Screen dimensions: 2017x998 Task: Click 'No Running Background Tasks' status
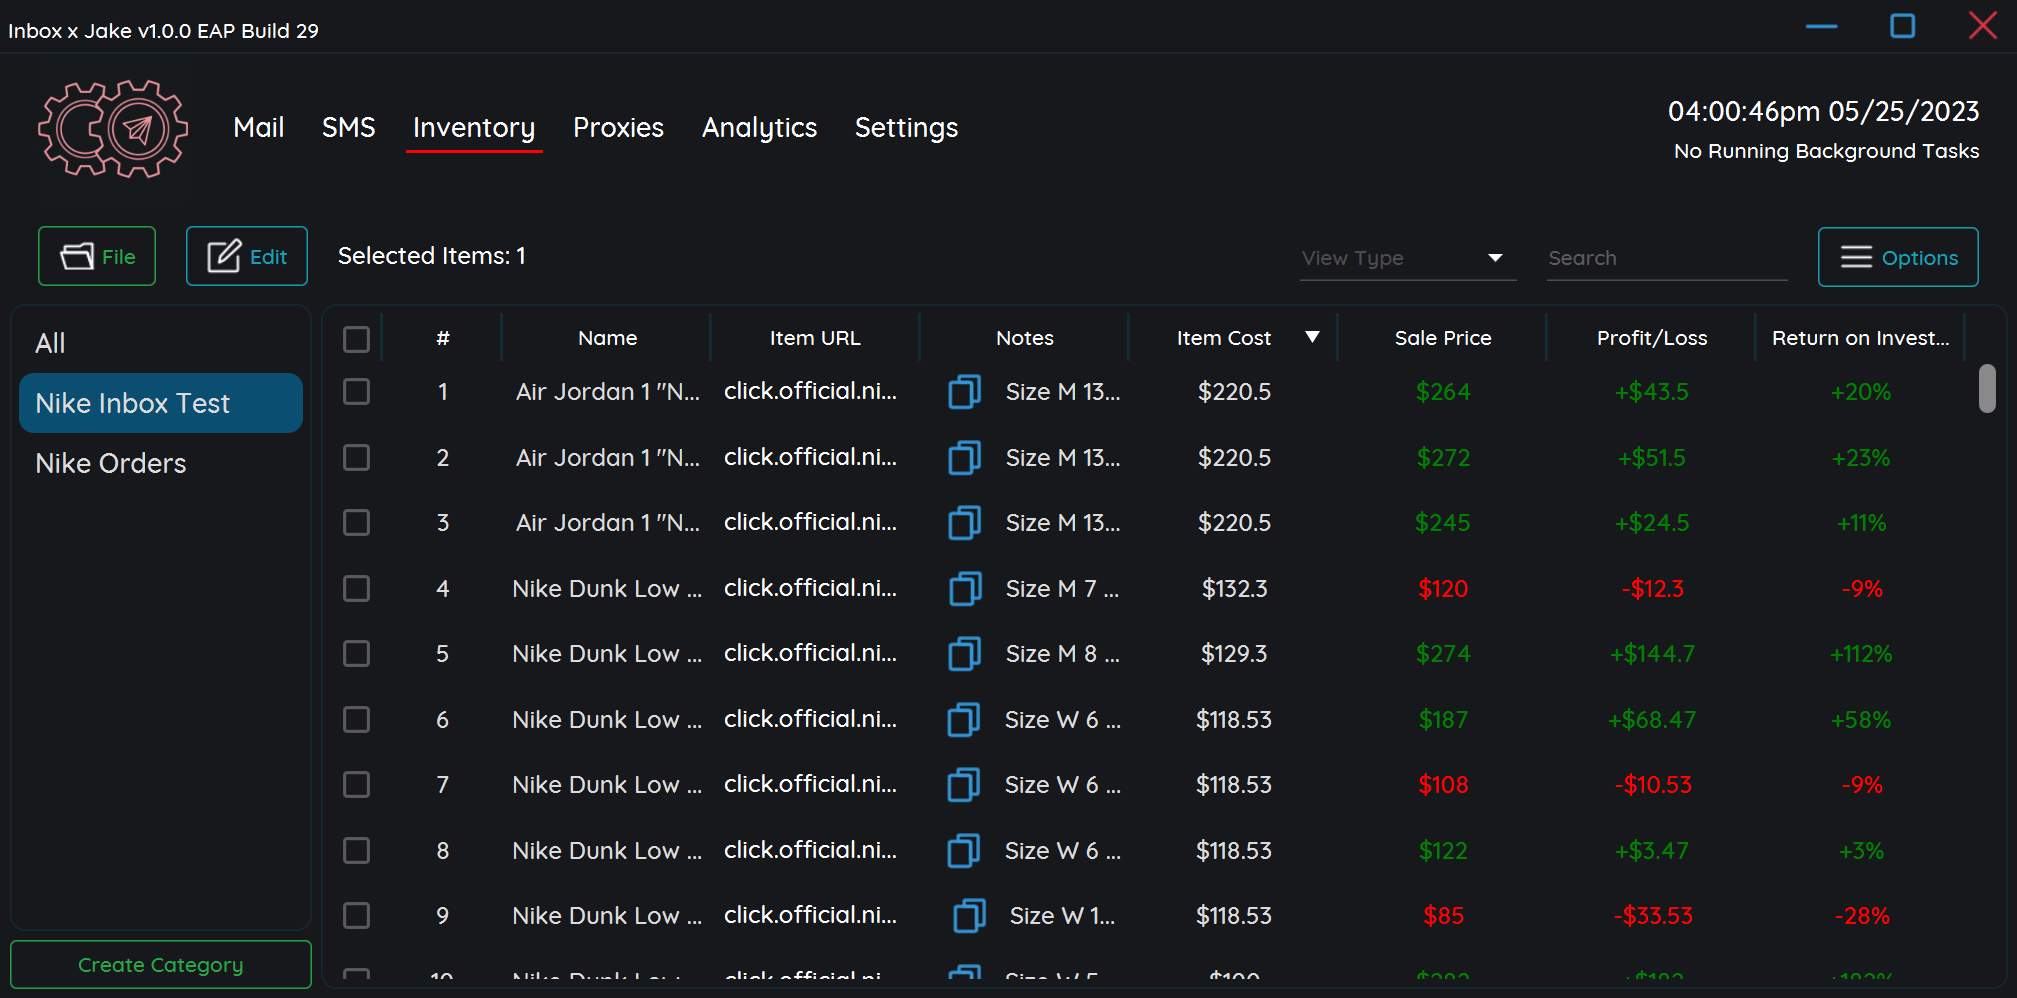[1826, 151]
